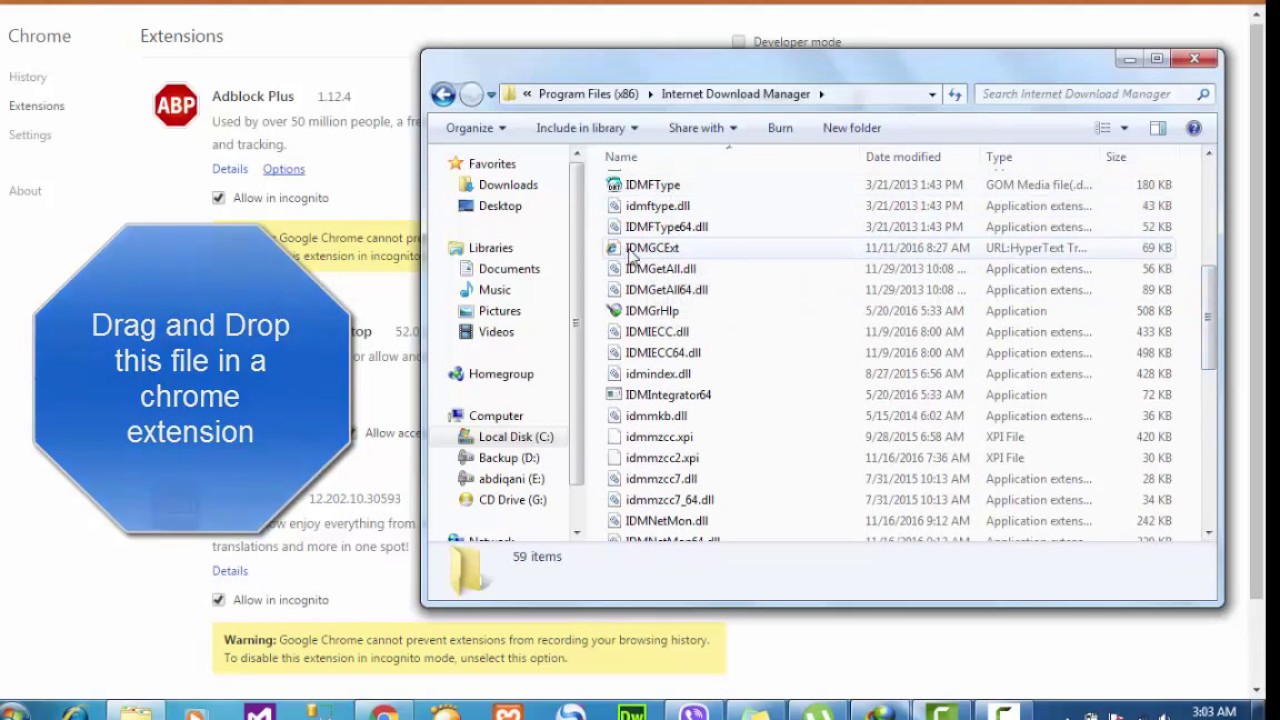The image size is (1280, 720).
Task: Open the view options dropdown arrow
Action: tap(1124, 128)
